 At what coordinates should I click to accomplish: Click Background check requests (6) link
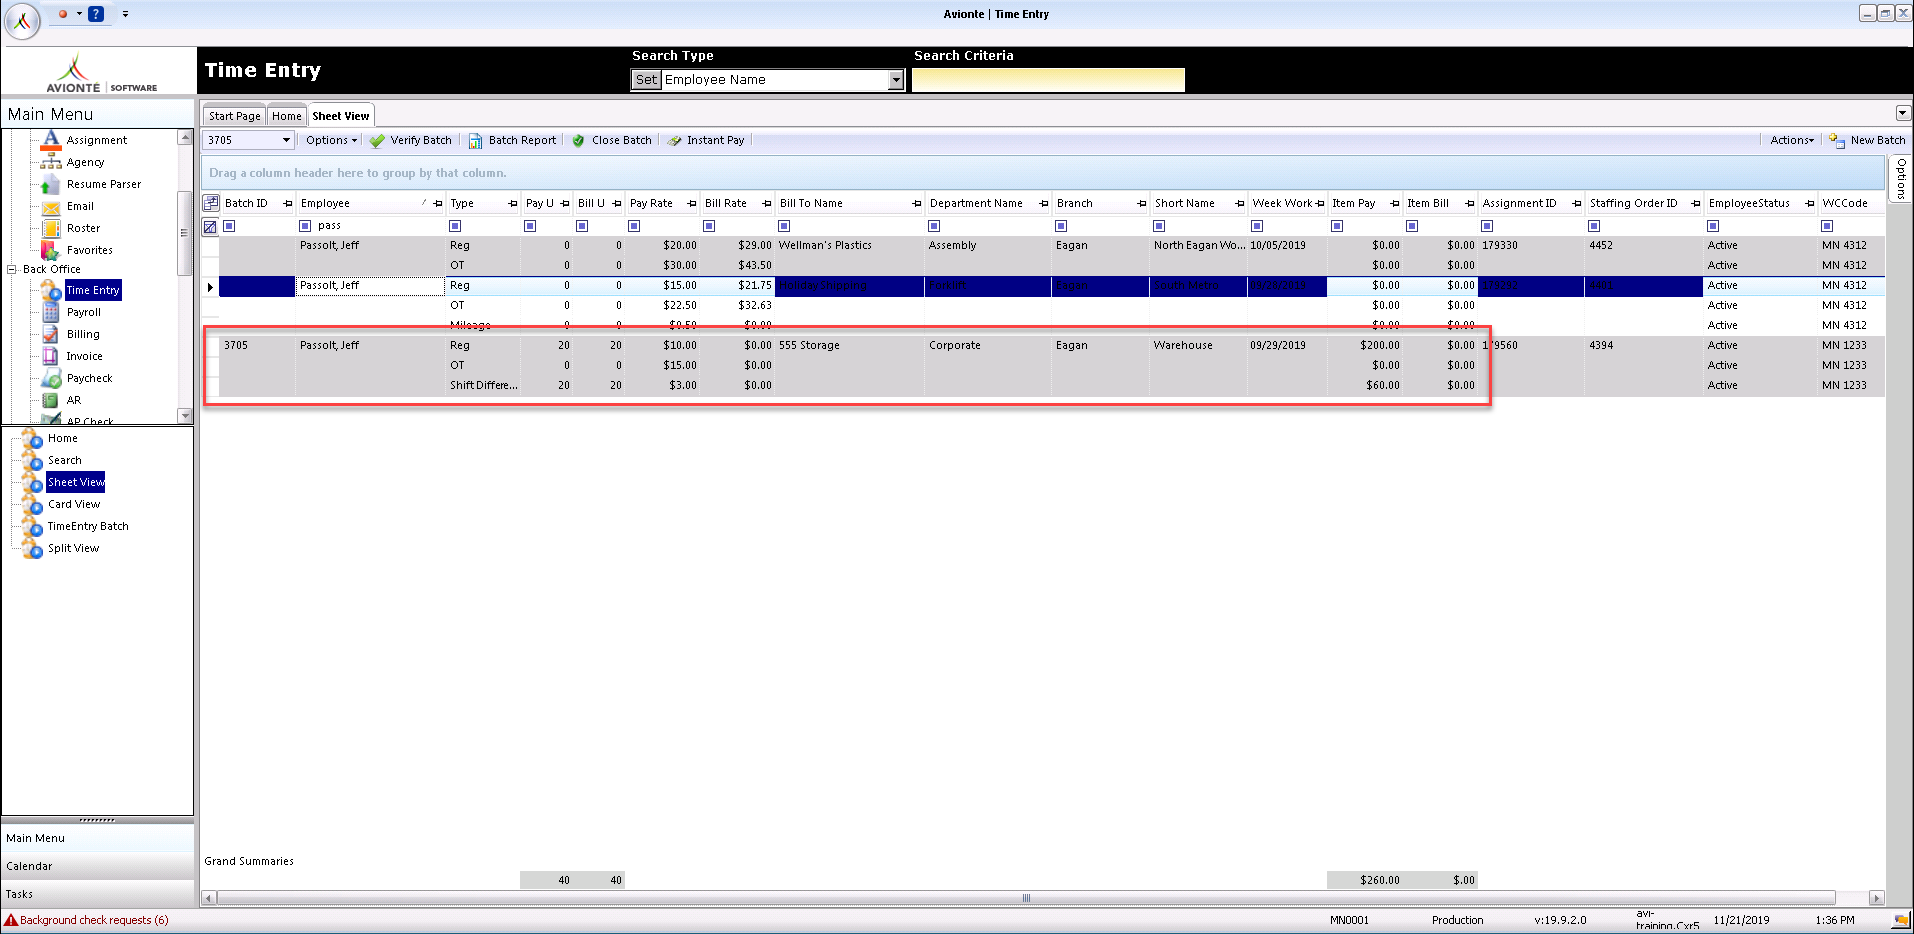click(94, 920)
